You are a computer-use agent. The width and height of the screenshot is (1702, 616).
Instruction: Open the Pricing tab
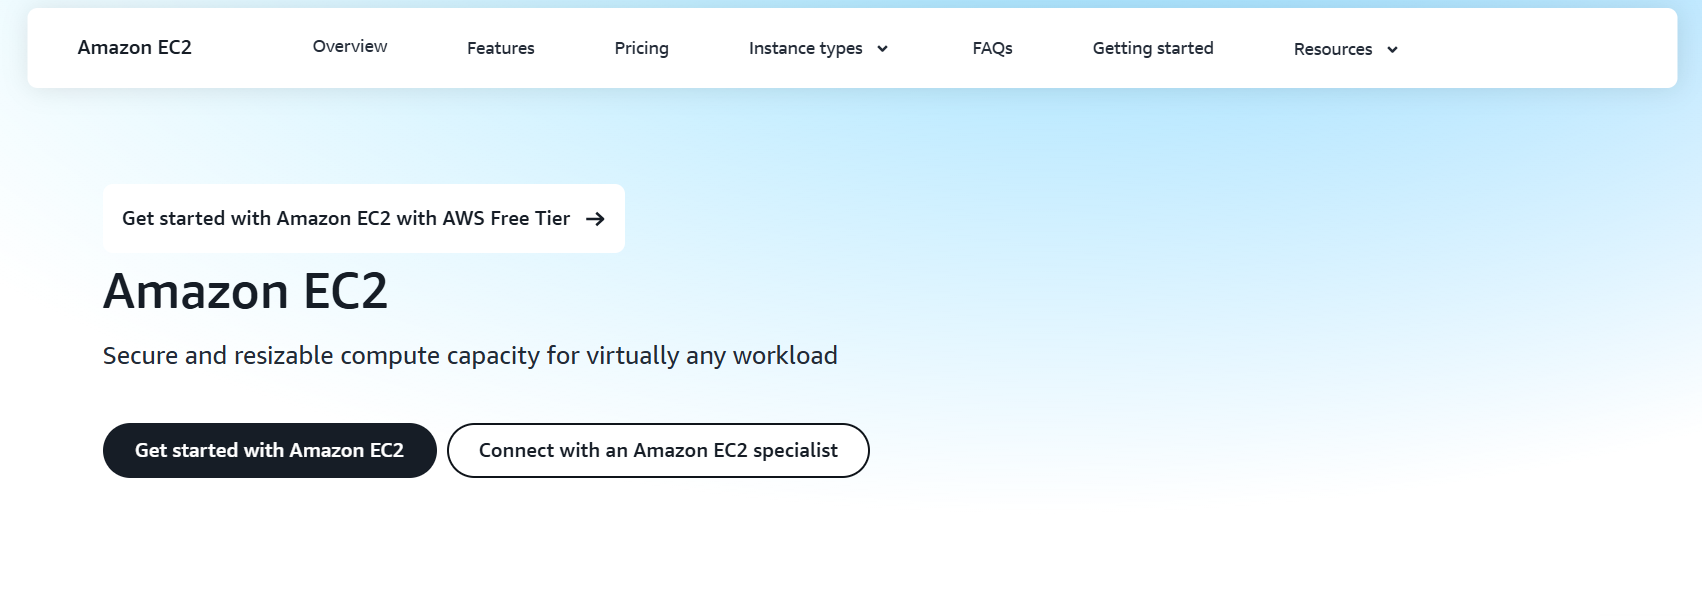click(x=641, y=48)
